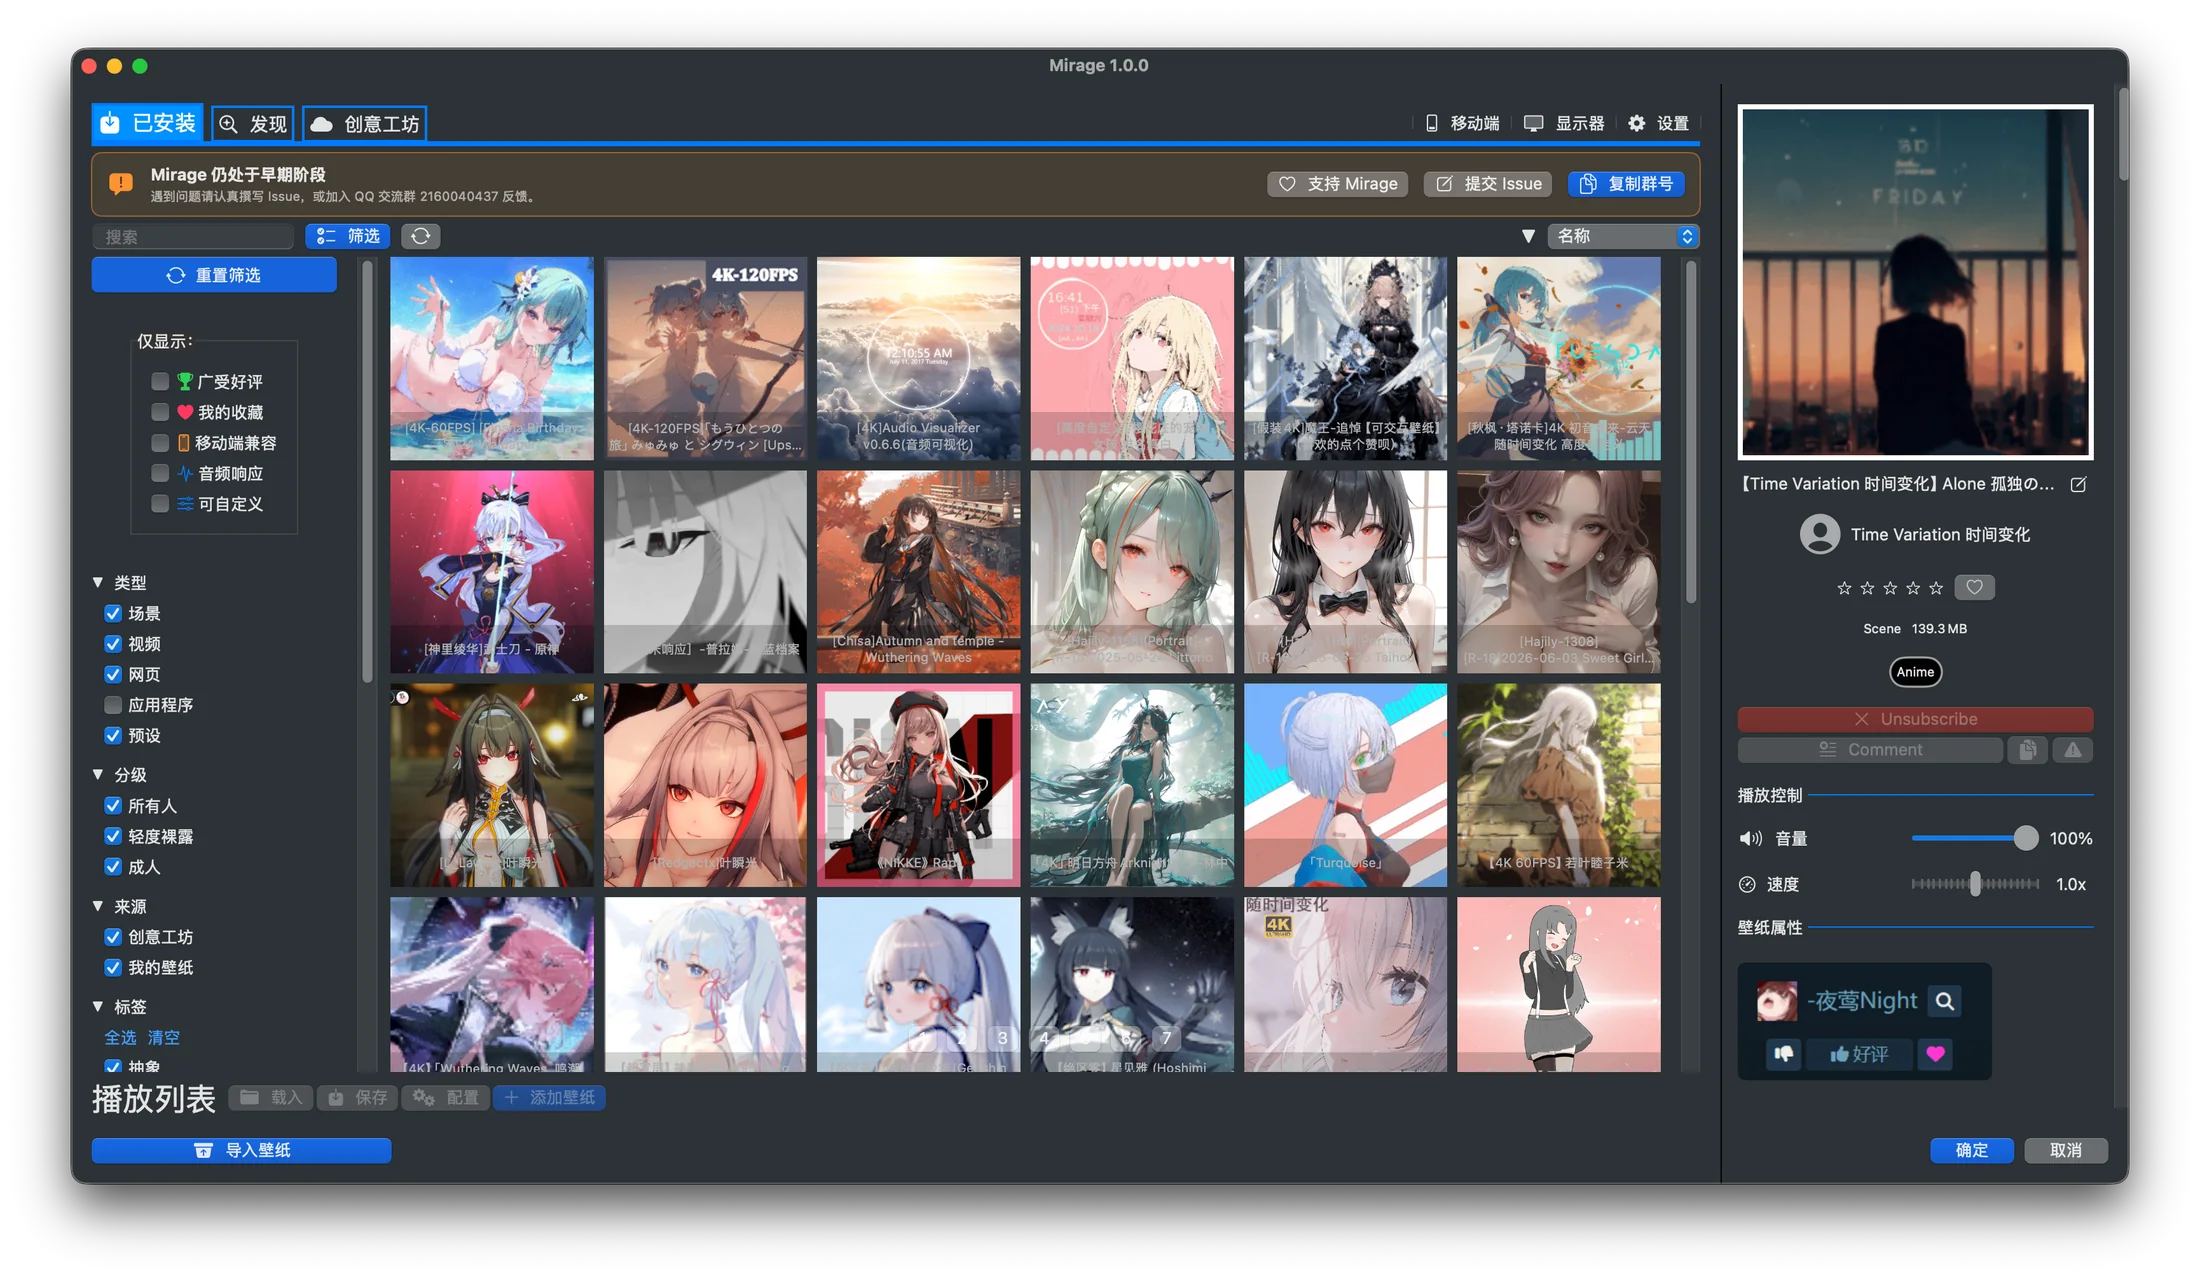Open 移动端 mobile panel
Screen dimensions: 2200x1278
pos(1462,123)
